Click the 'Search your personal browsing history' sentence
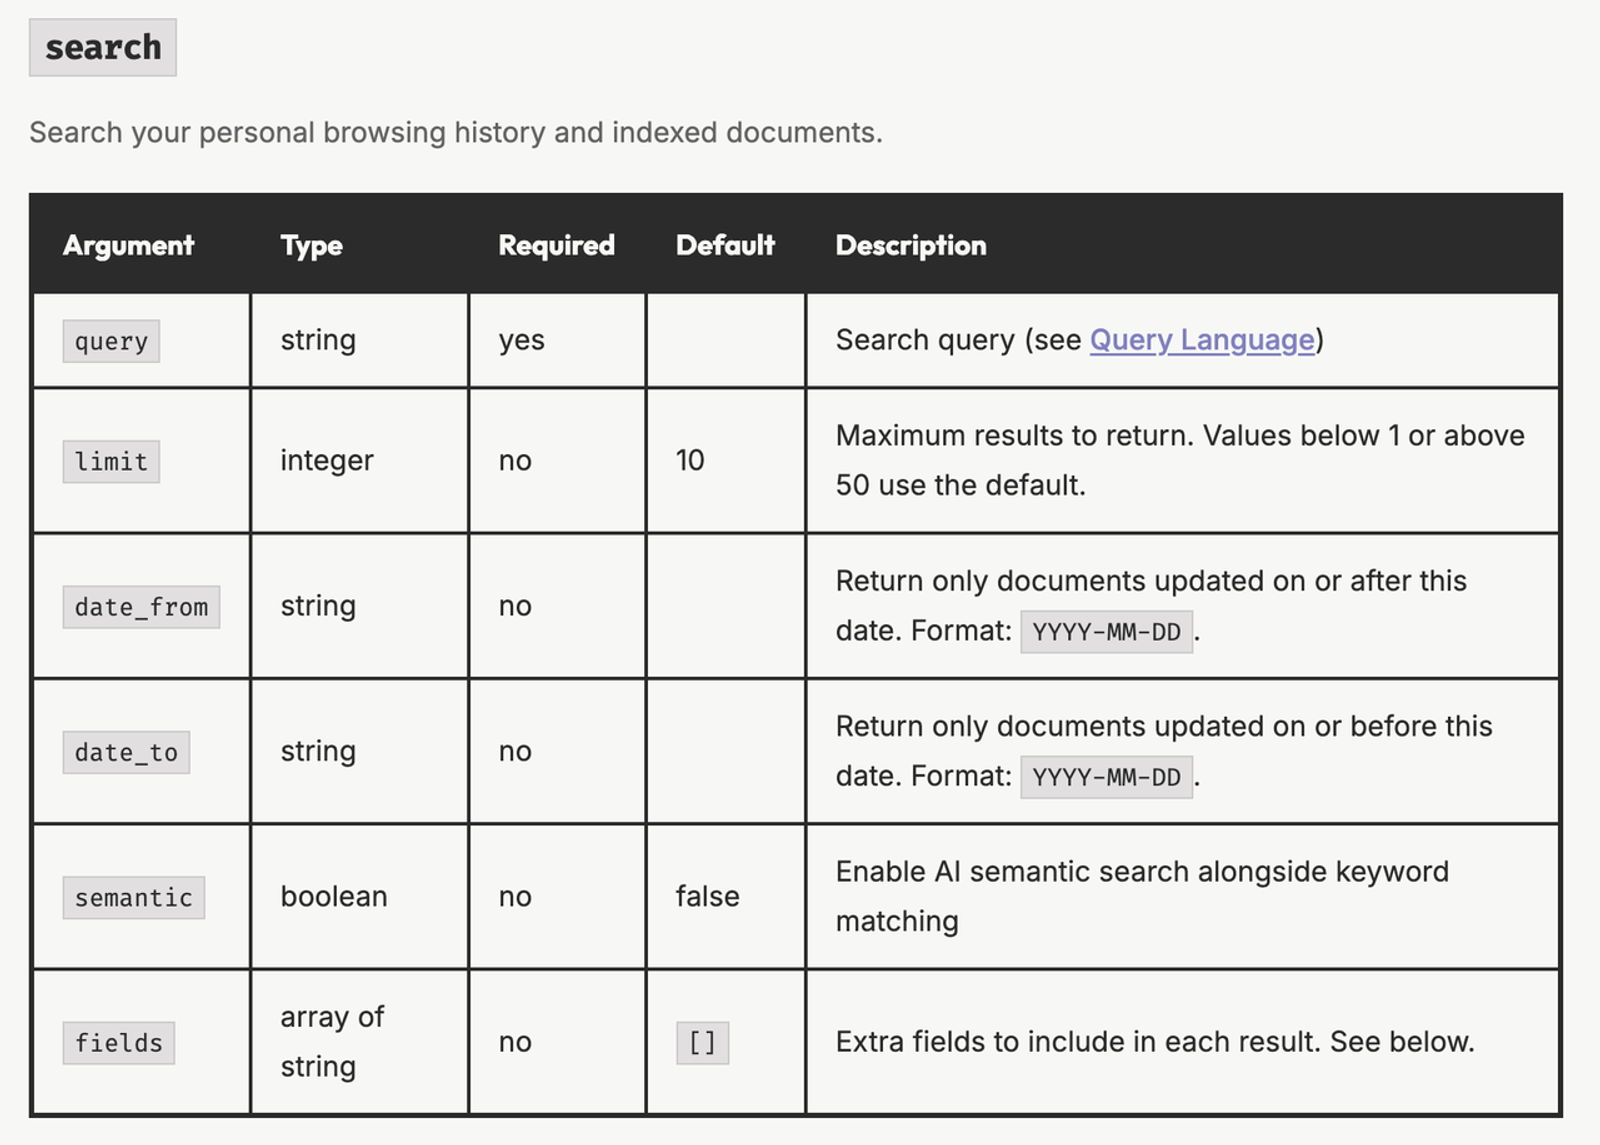This screenshot has width=1600, height=1145. 456,132
